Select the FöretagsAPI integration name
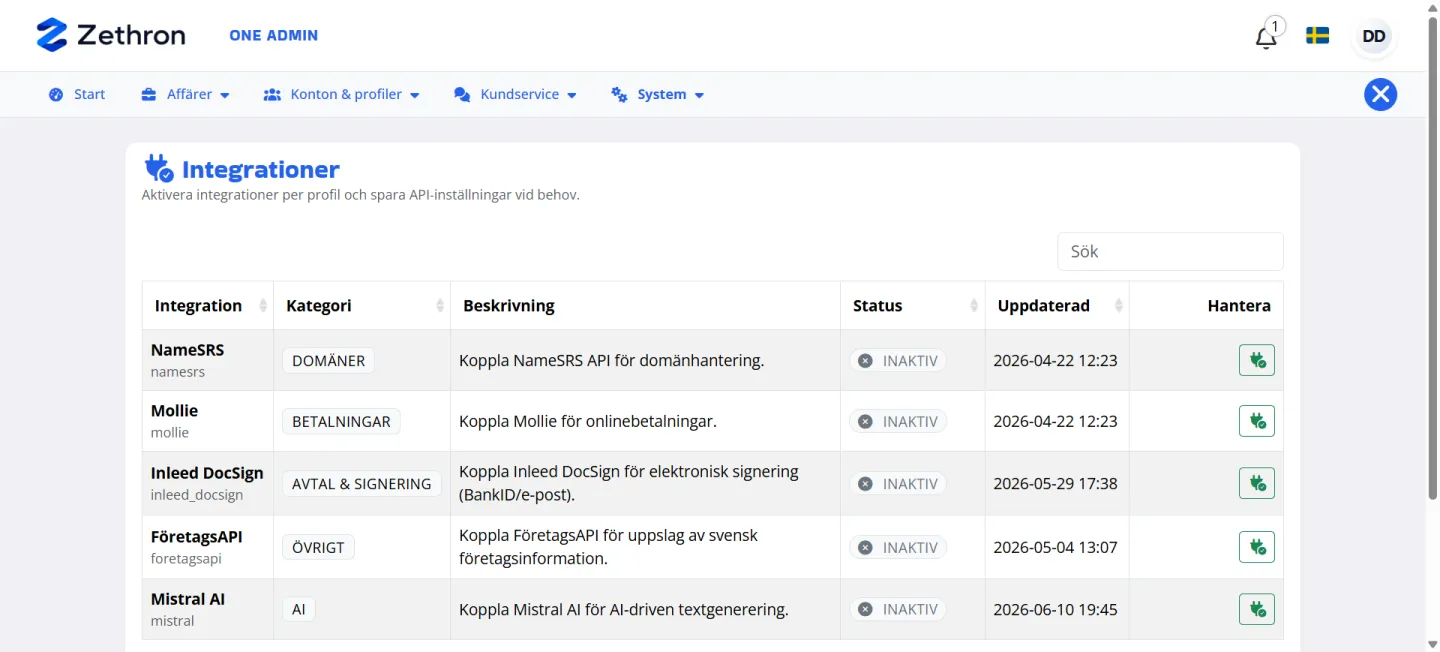 (196, 537)
